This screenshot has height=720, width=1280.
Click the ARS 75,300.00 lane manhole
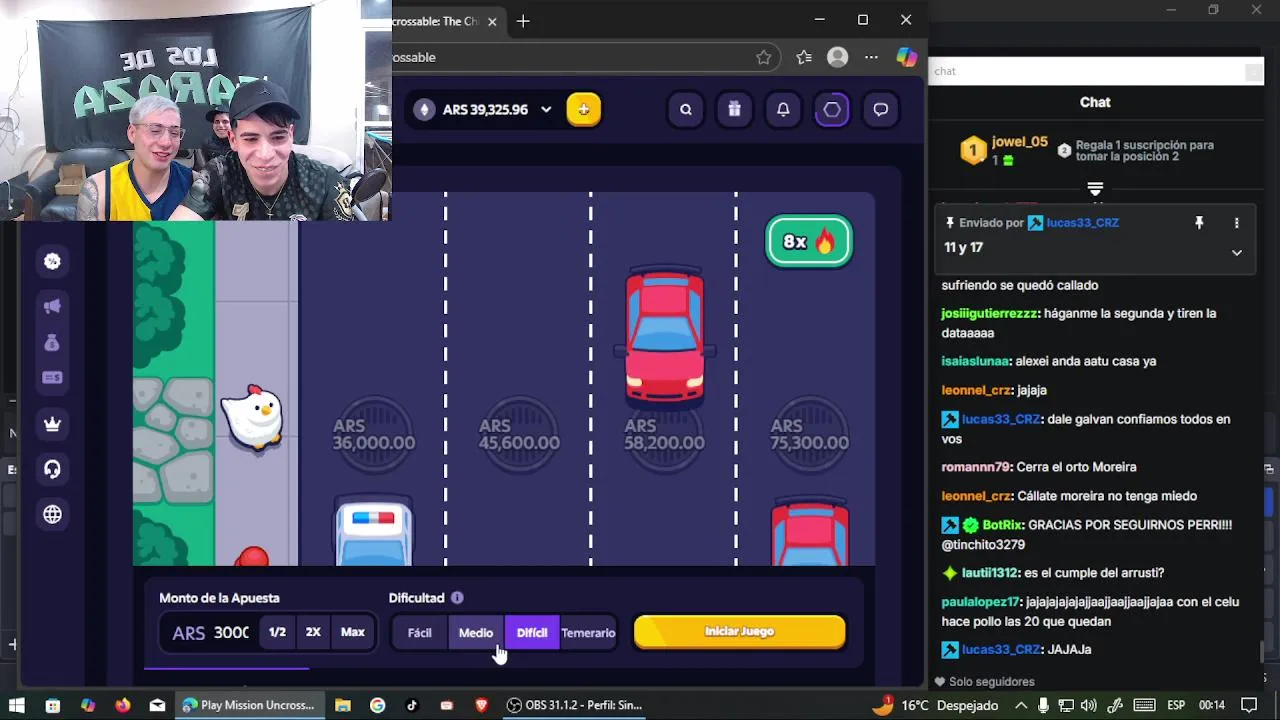point(810,435)
